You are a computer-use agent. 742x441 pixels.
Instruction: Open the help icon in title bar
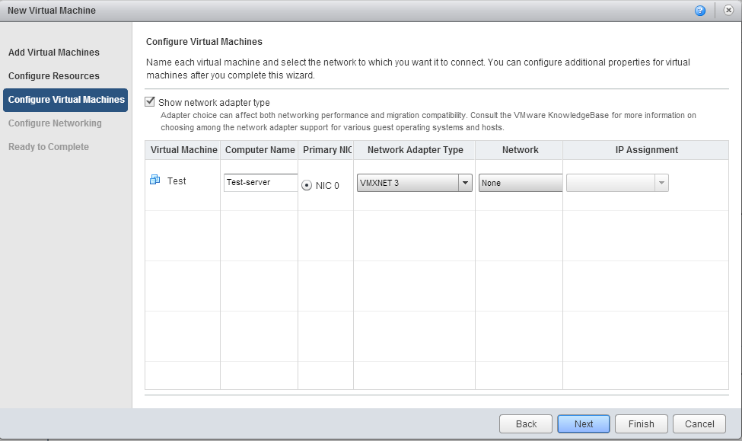click(x=700, y=10)
